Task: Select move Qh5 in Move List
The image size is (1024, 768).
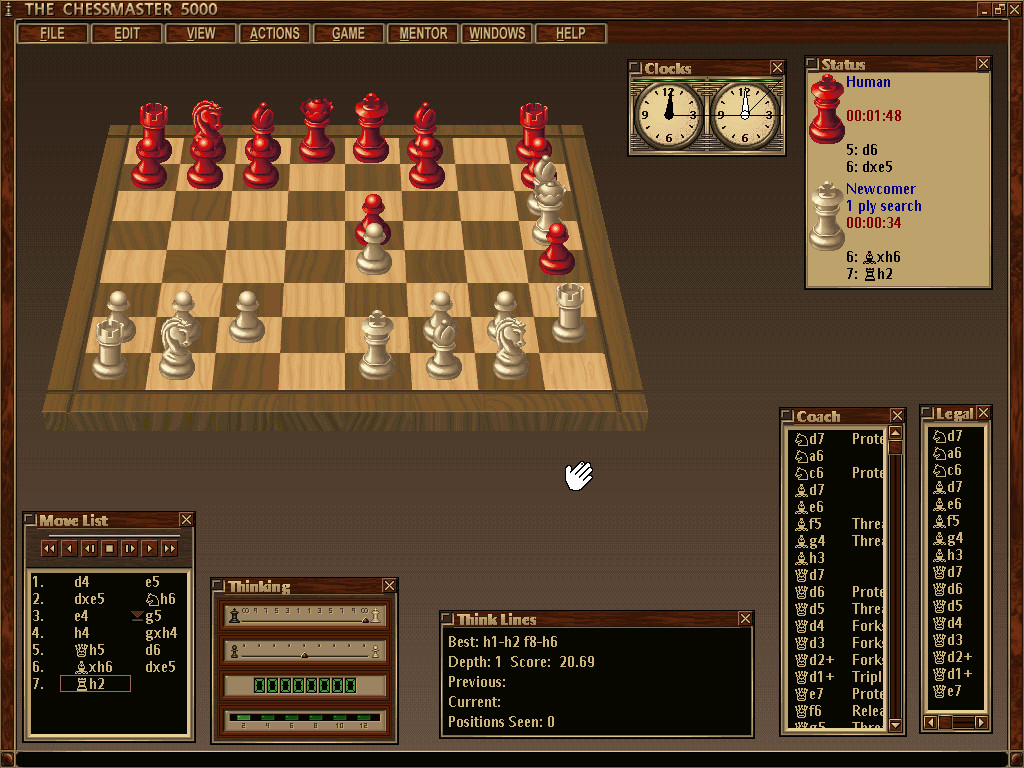Action: 89,650
